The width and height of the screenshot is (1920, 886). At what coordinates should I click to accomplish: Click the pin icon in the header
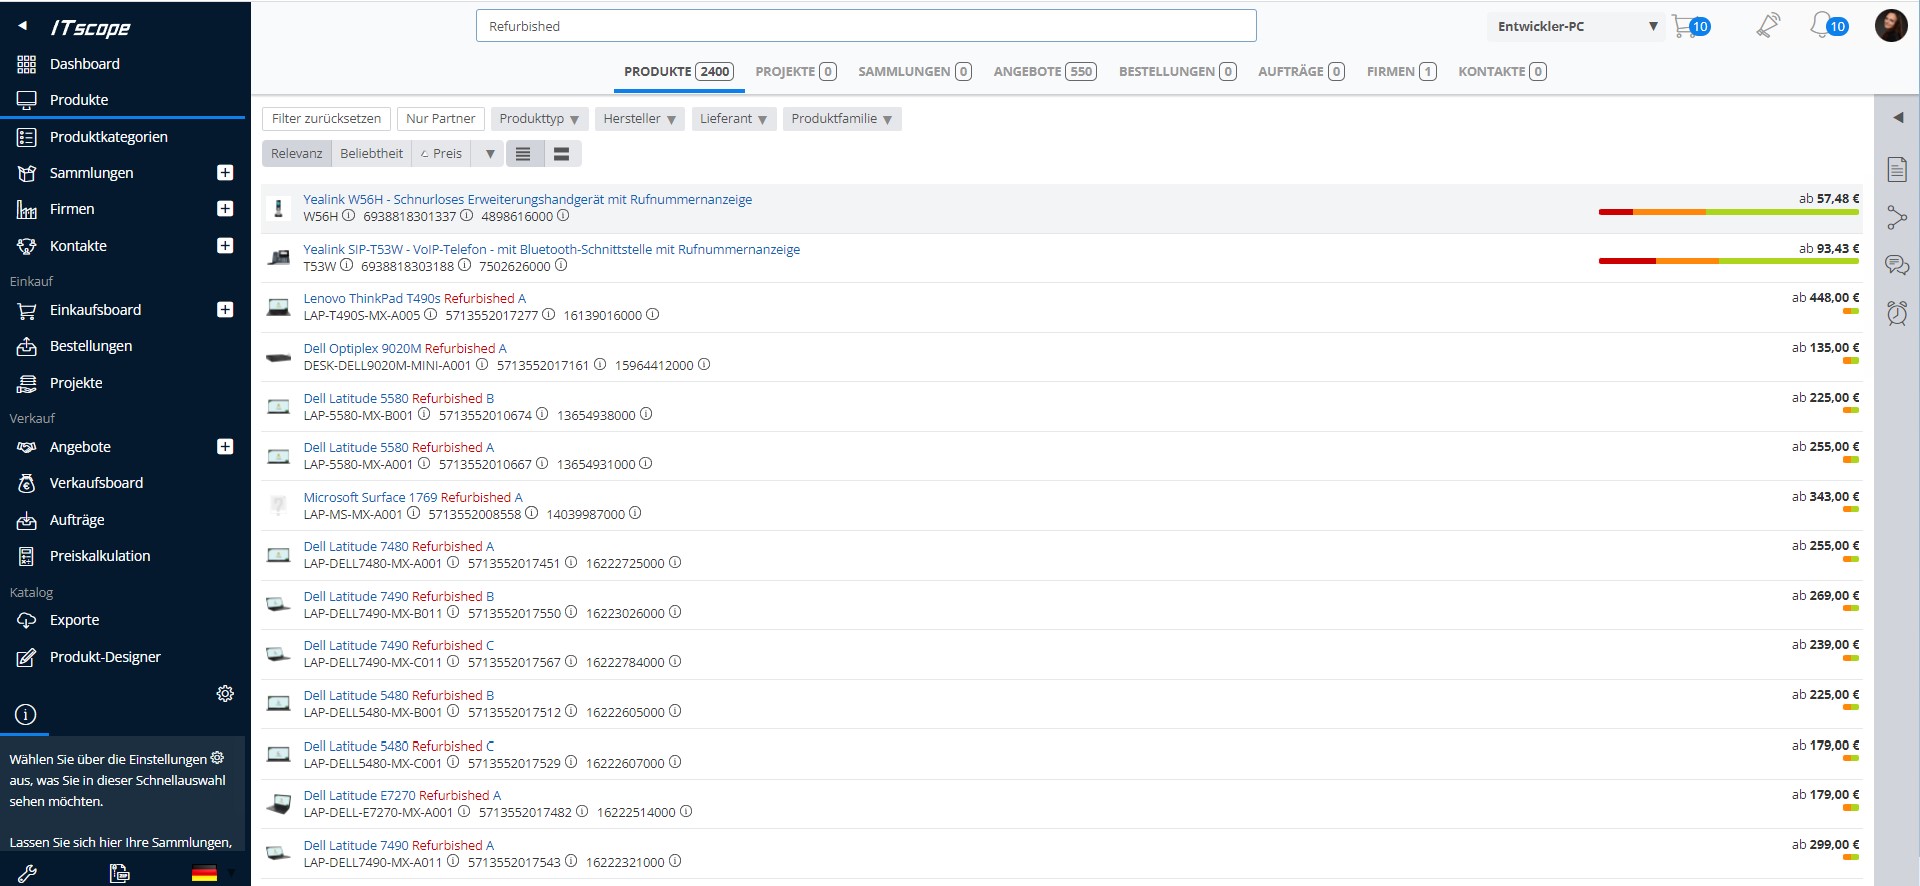(1768, 25)
